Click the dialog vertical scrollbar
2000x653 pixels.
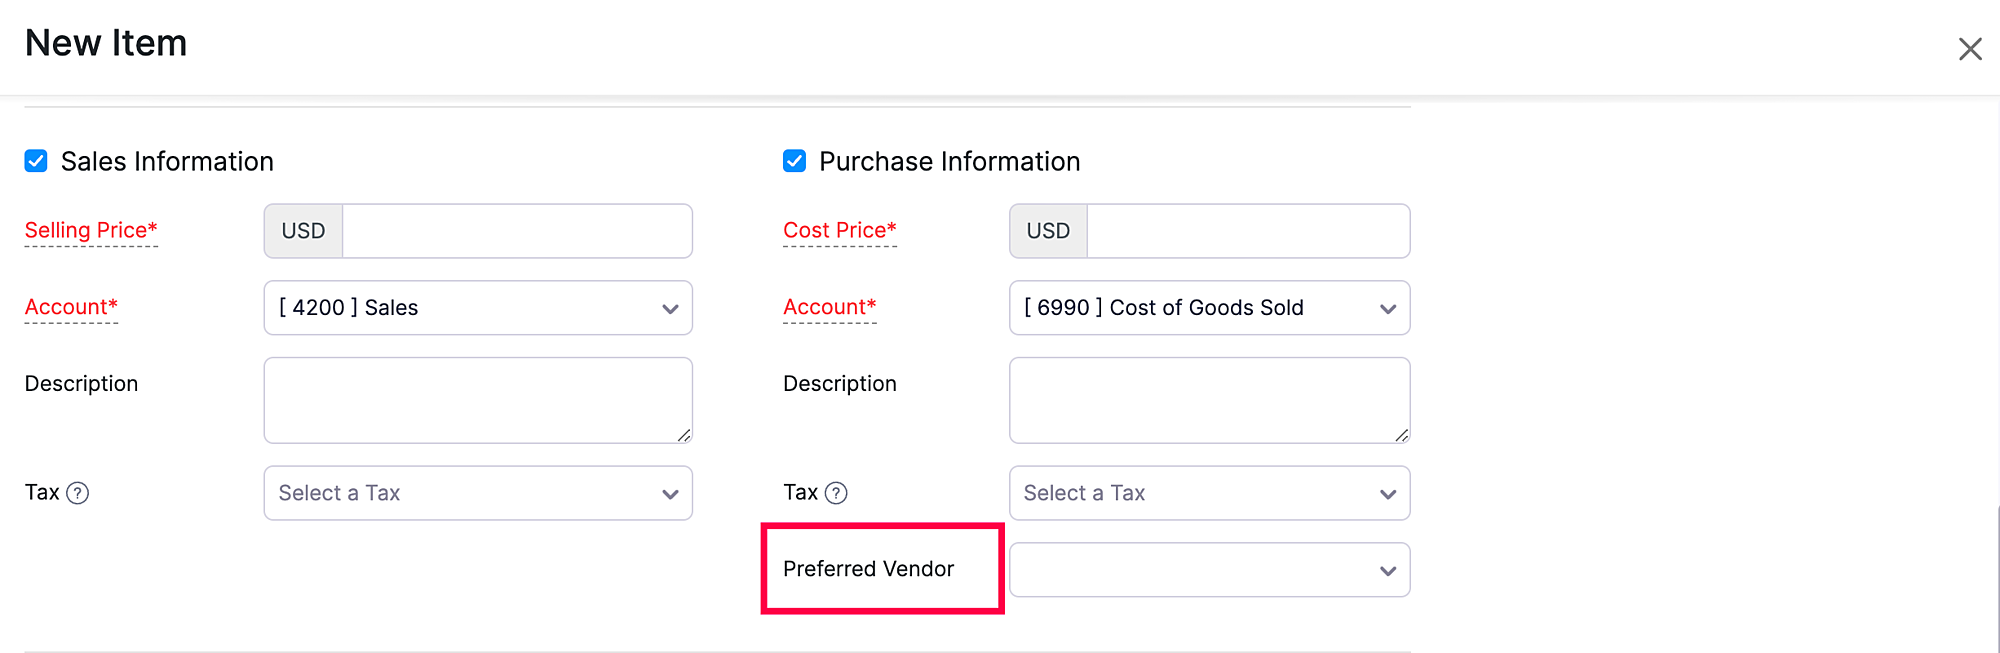point(1996,580)
